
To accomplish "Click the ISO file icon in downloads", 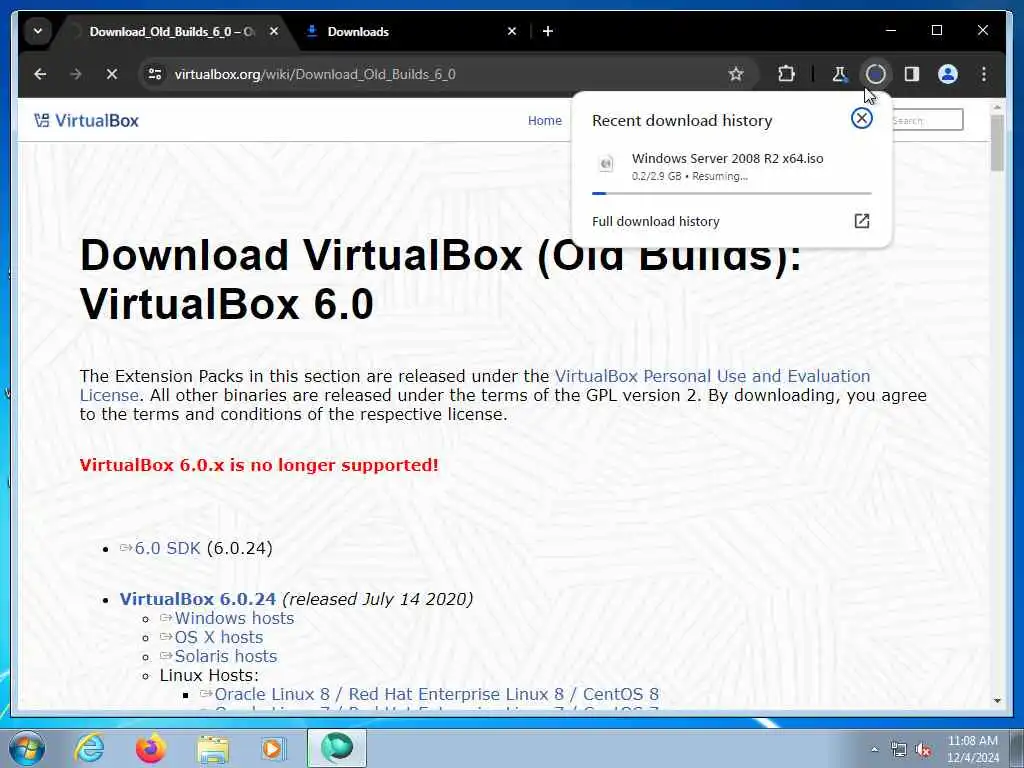I will coord(606,163).
